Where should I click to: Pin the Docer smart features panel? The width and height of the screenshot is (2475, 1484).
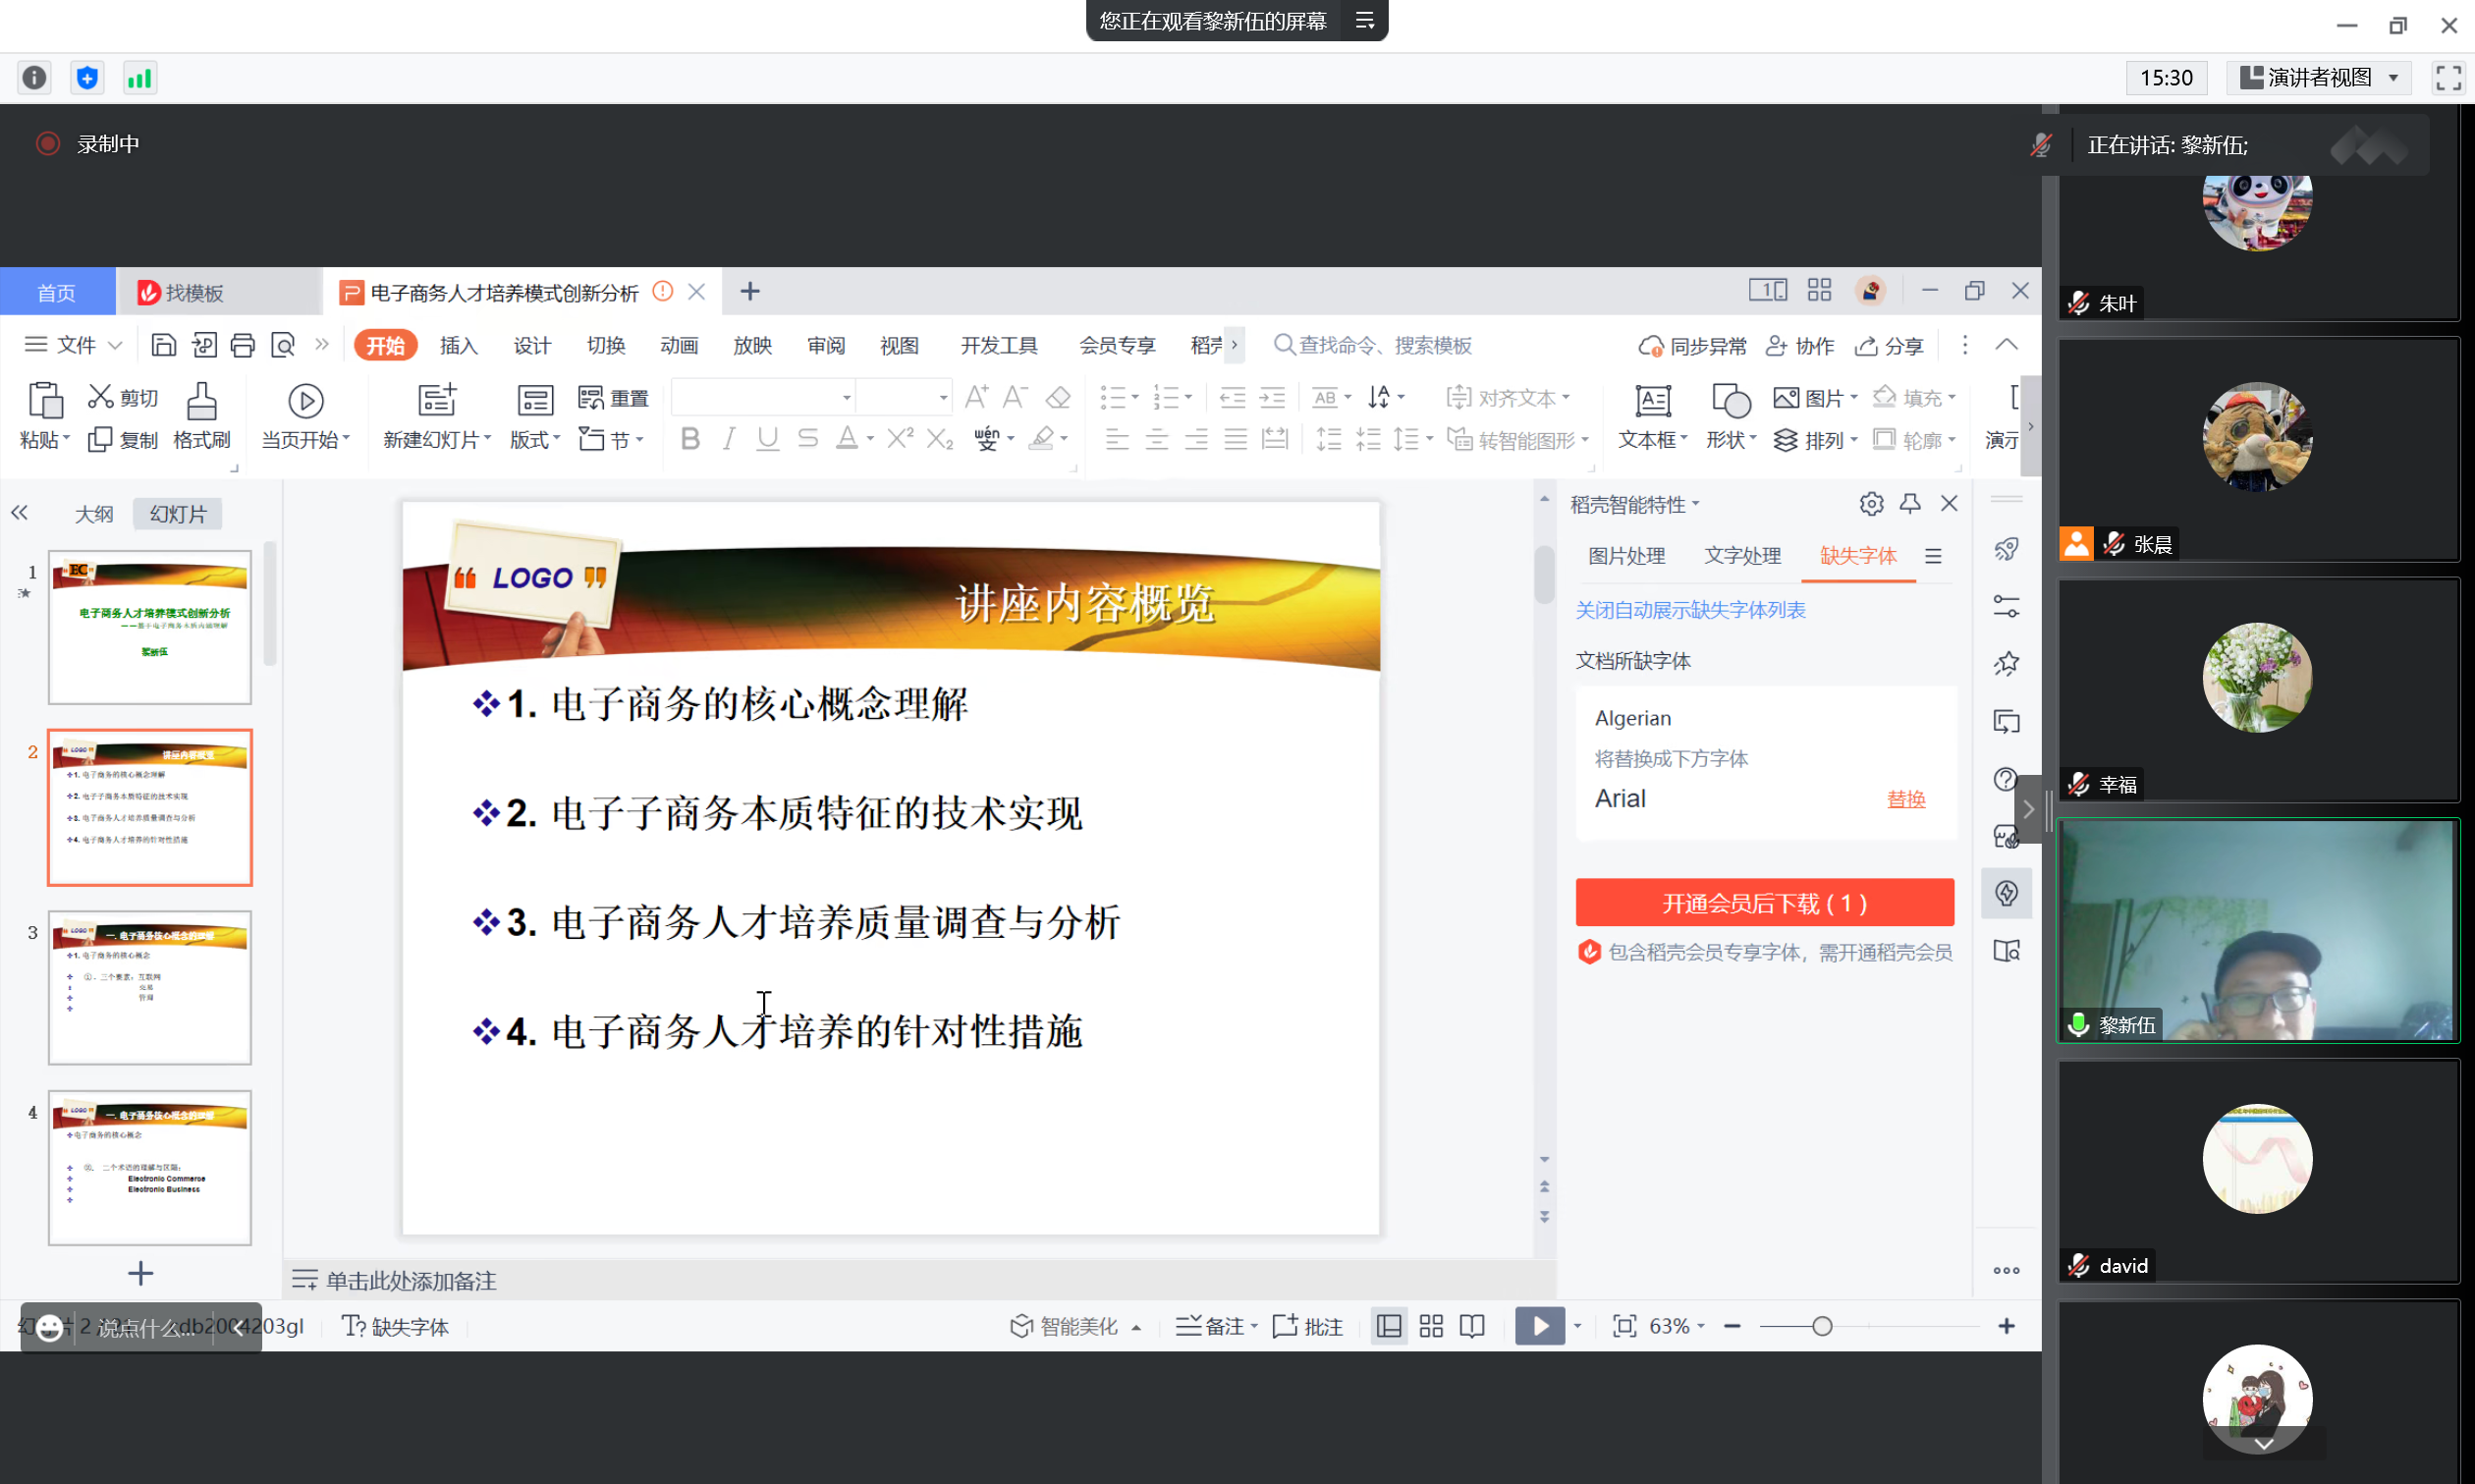(x=1910, y=504)
